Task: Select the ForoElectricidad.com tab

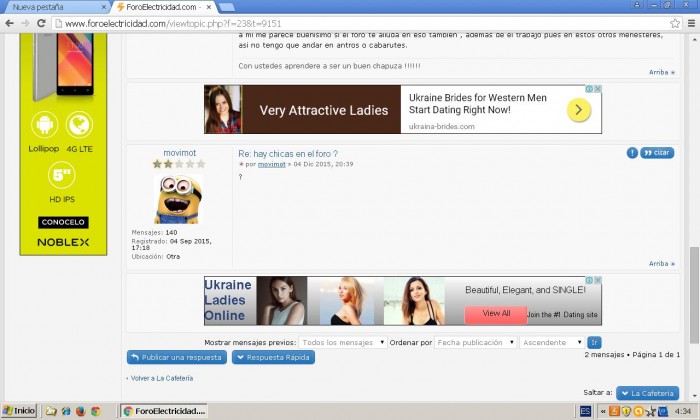Action: (x=163, y=7)
